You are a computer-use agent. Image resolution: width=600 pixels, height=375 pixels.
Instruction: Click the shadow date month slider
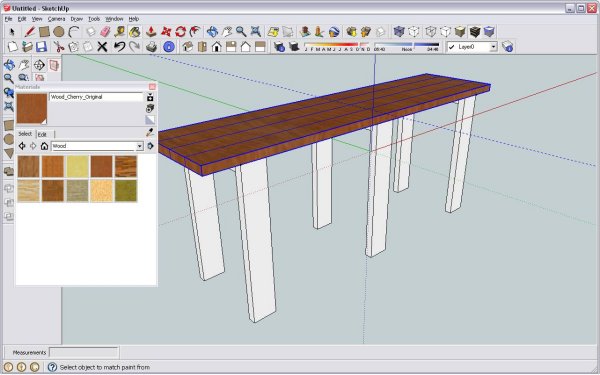tap(337, 47)
